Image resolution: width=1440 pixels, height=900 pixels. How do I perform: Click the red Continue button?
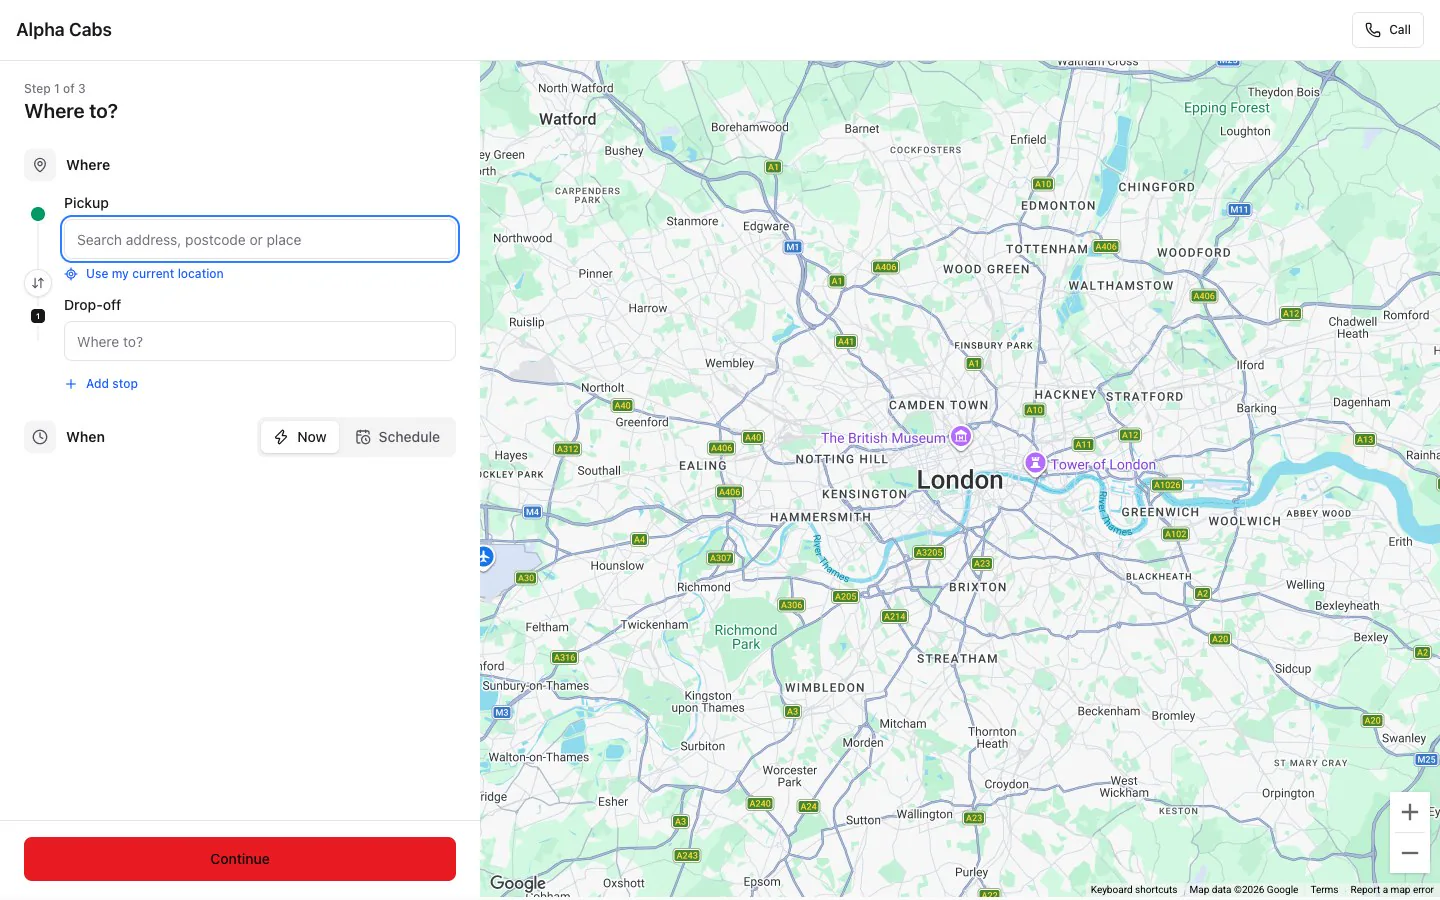(240, 859)
